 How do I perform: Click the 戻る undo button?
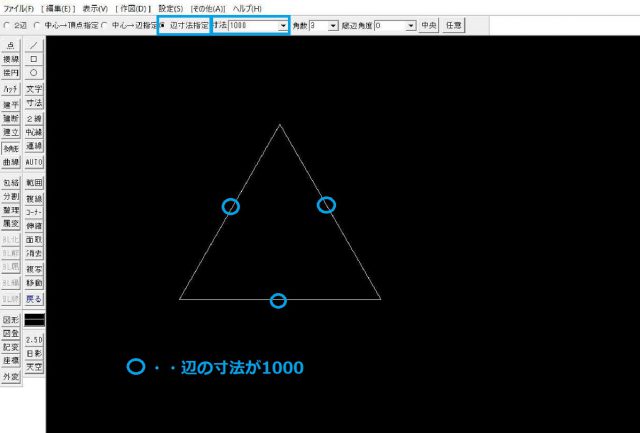34,299
